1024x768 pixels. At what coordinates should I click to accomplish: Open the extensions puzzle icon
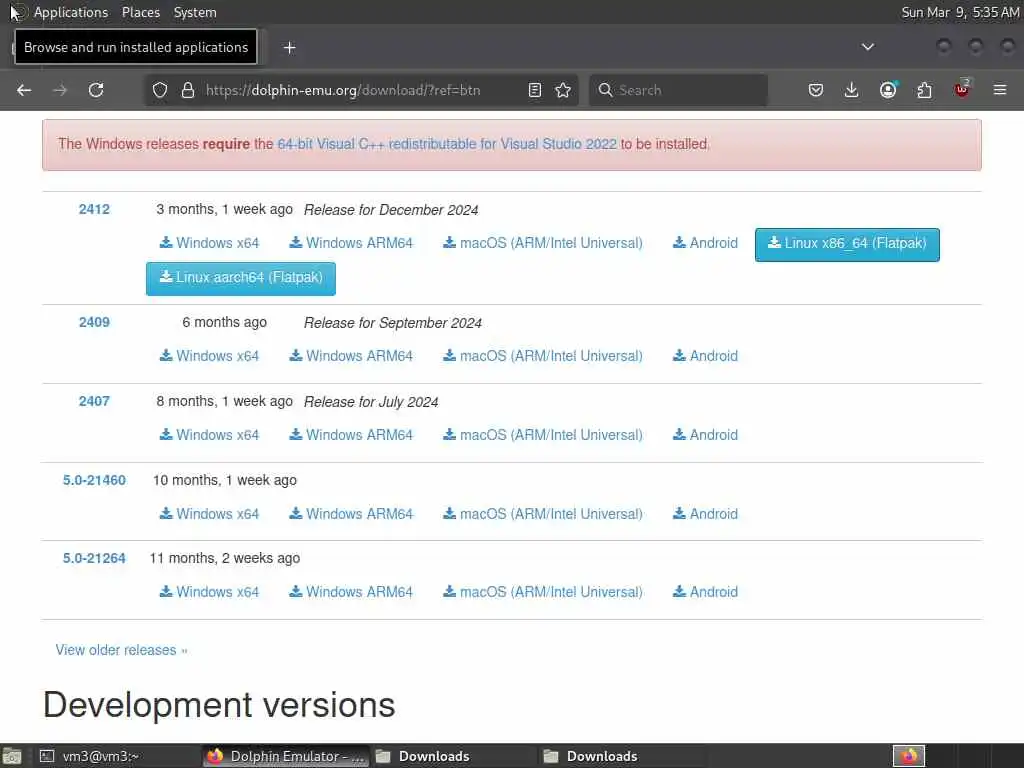pyautogui.click(x=925, y=90)
